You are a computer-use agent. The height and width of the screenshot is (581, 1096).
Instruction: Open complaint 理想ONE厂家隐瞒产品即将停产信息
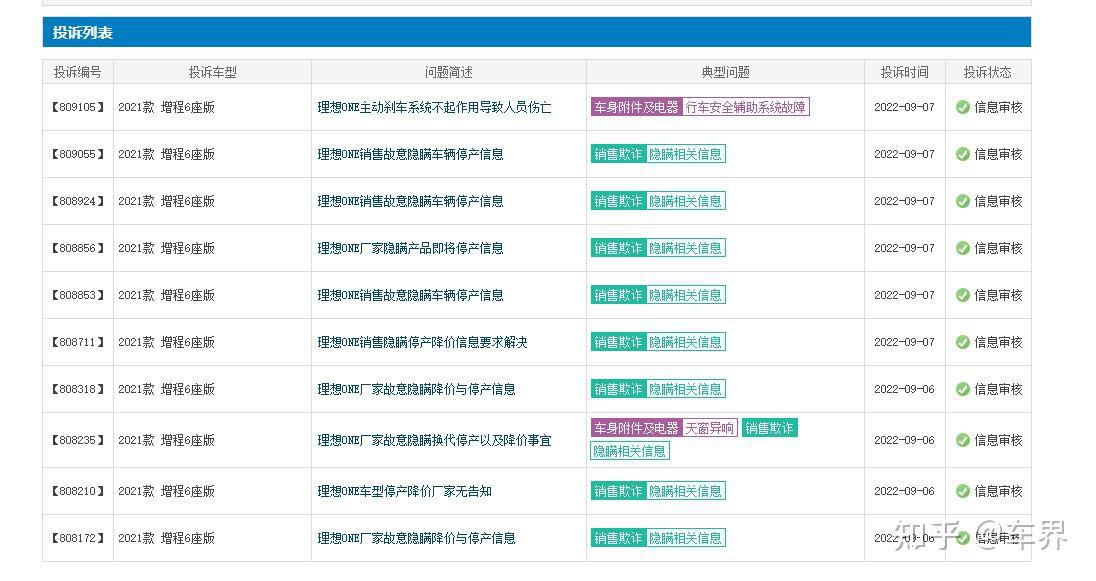tap(410, 248)
